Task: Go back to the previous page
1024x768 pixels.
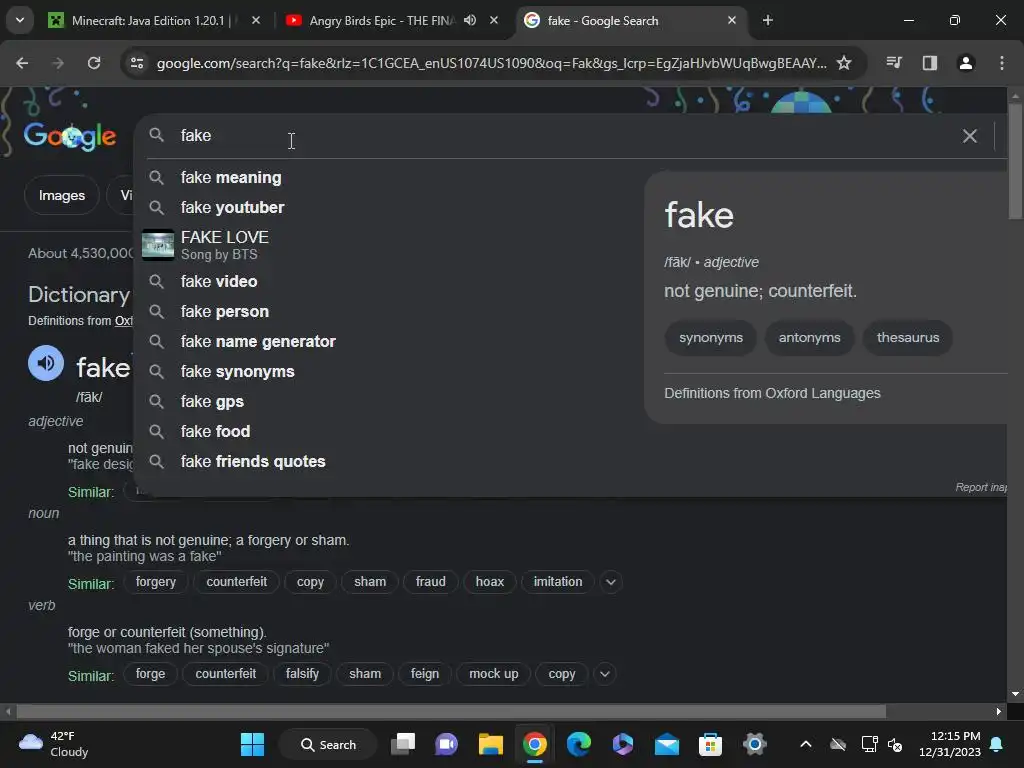Action: [x=22, y=63]
